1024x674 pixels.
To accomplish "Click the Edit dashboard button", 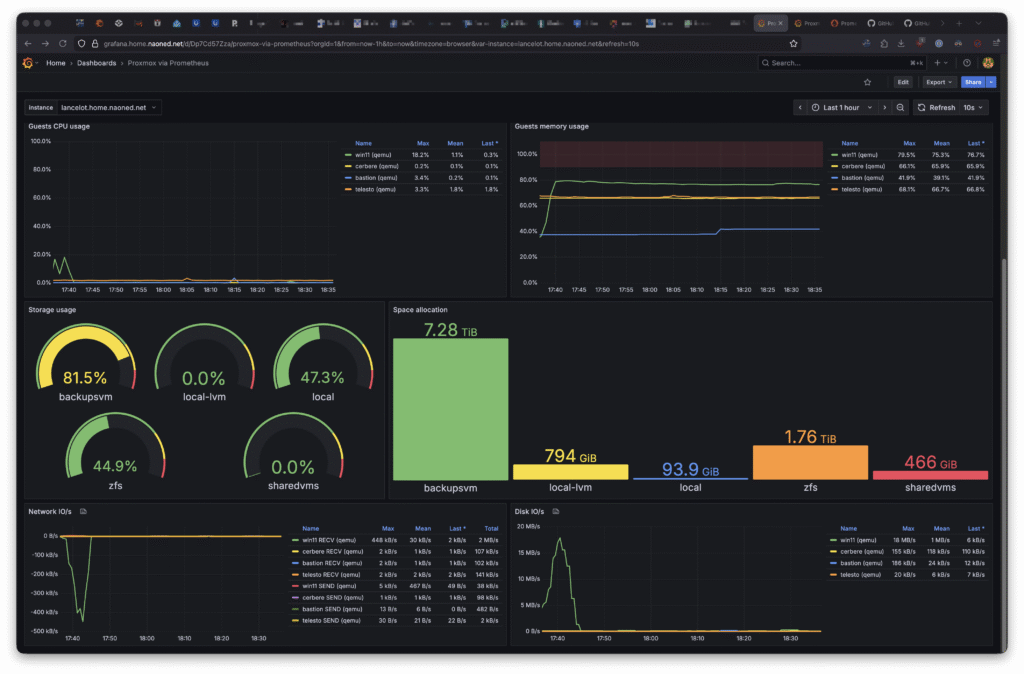I will pyautogui.click(x=903, y=82).
